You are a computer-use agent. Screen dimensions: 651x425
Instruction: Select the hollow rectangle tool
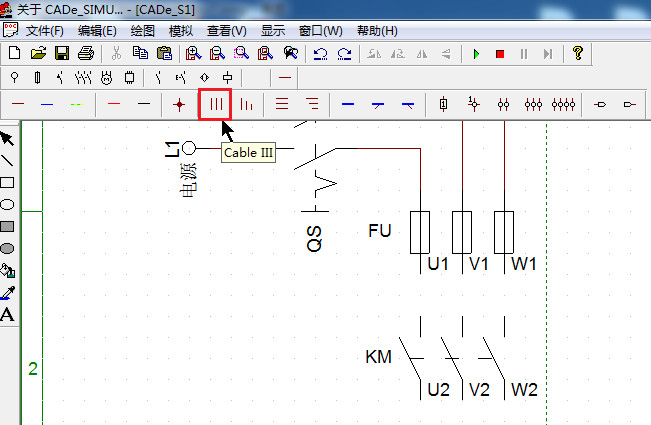point(7,183)
